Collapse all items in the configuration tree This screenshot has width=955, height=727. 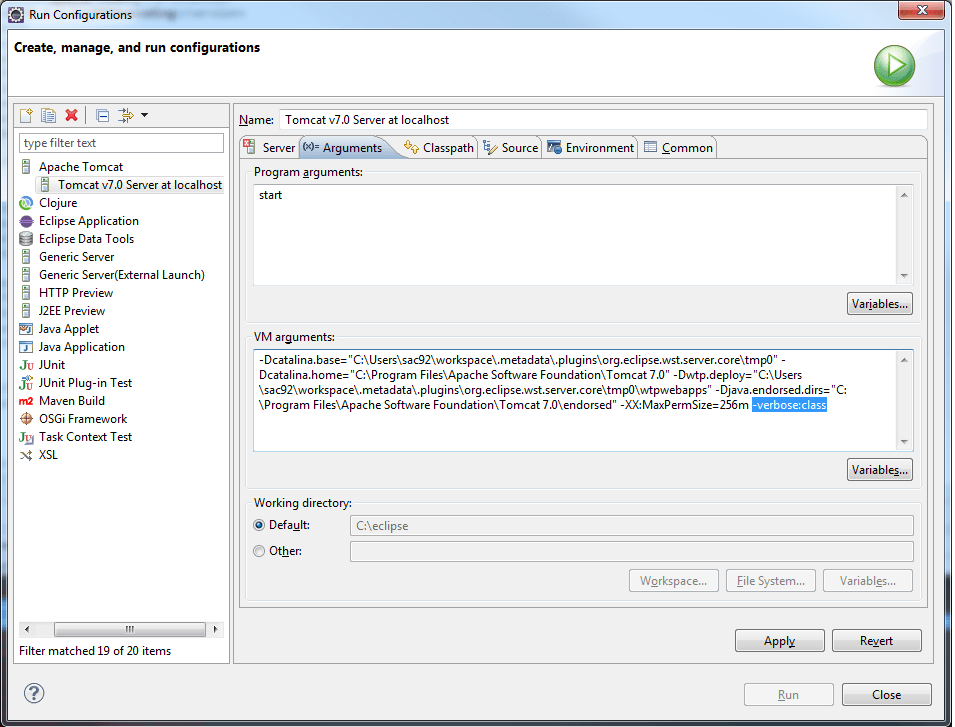(102, 115)
